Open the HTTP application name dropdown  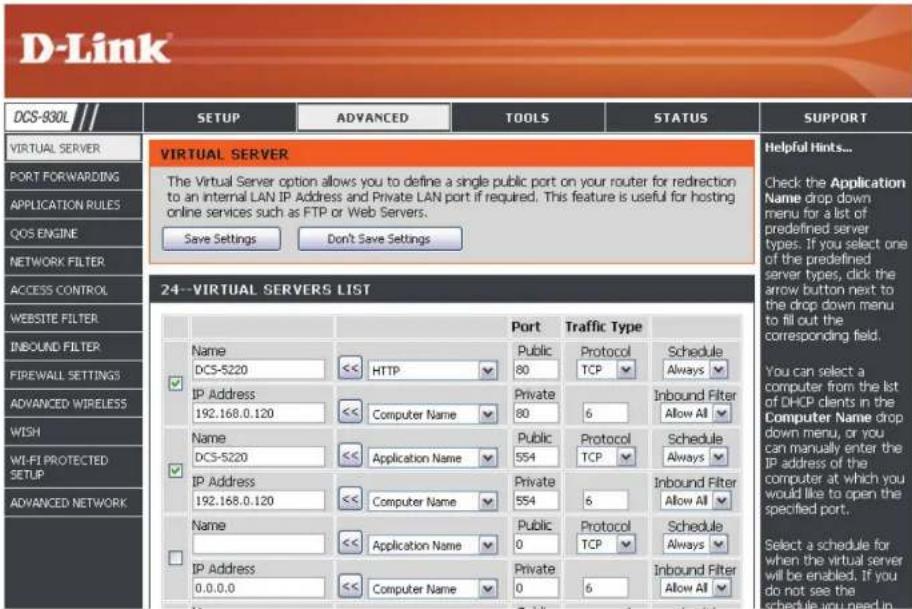(x=433, y=370)
